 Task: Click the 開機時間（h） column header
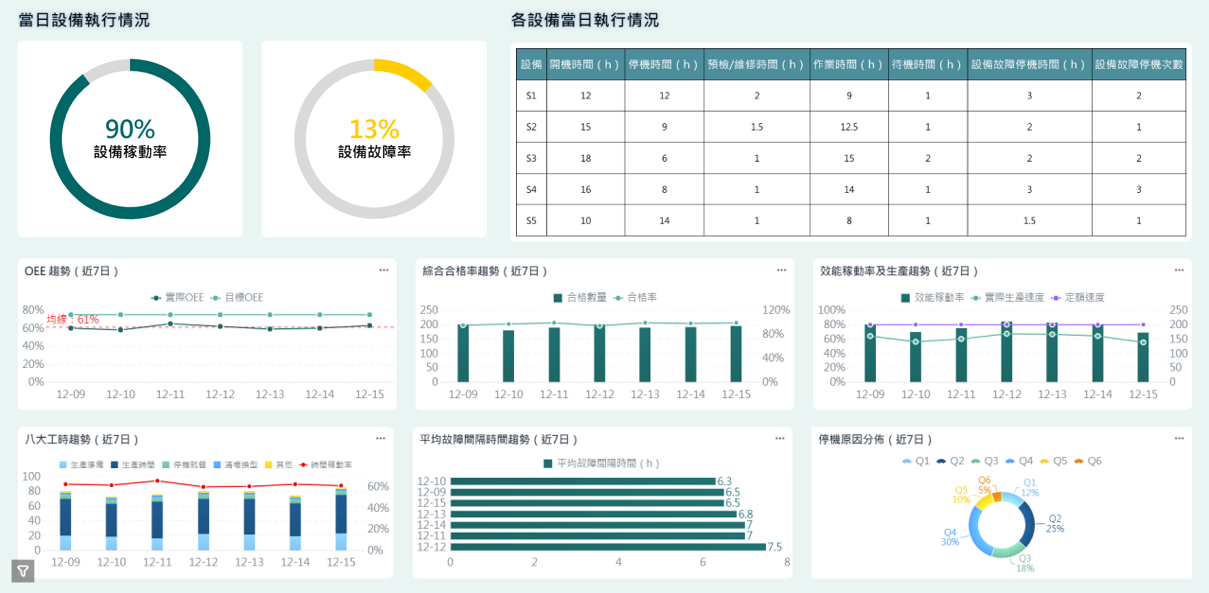[x=585, y=65]
